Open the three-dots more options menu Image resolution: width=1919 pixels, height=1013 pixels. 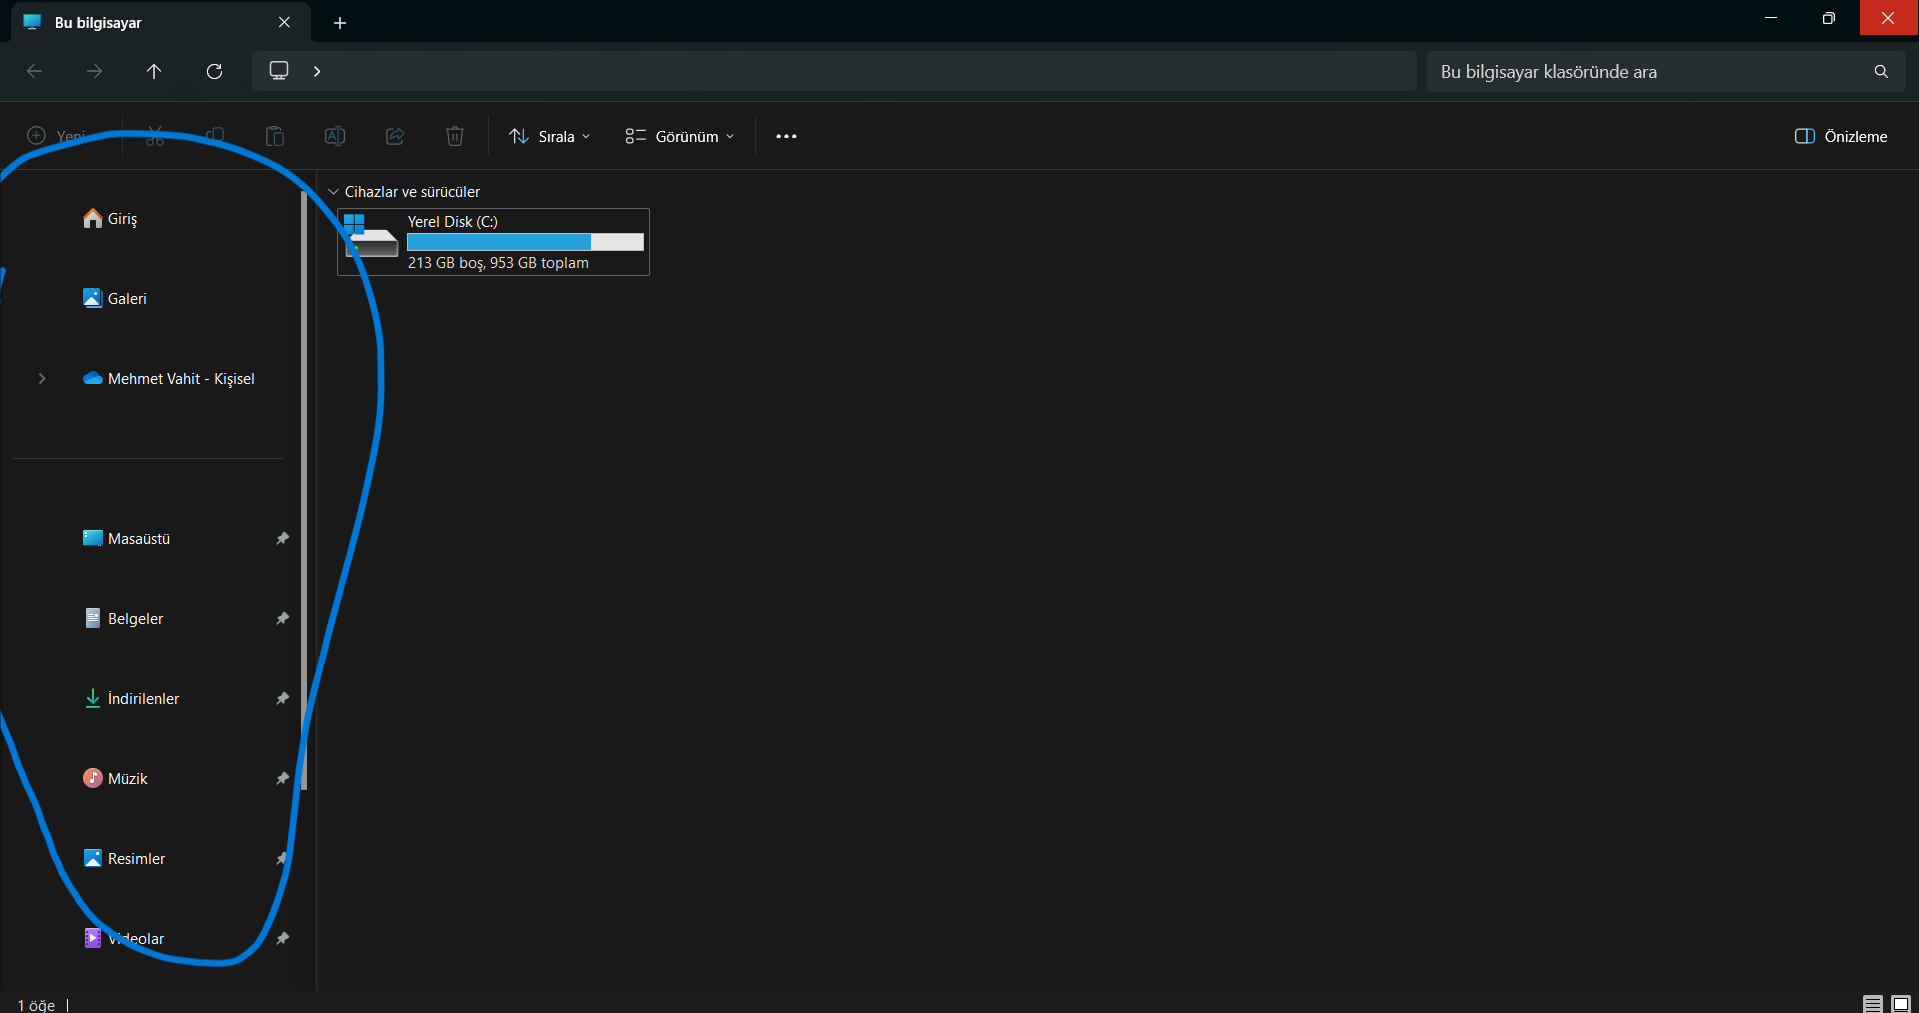coord(786,136)
